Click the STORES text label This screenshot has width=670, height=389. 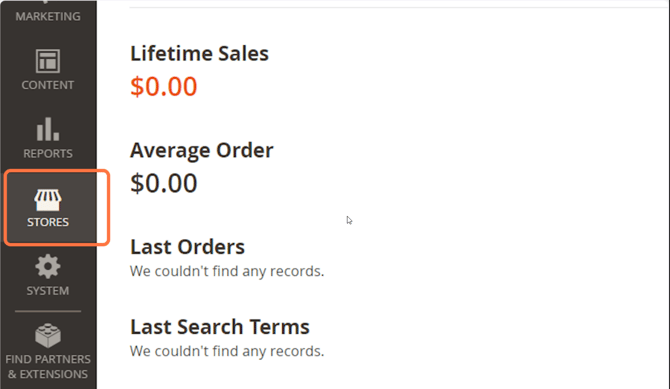click(x=48, y=222)
